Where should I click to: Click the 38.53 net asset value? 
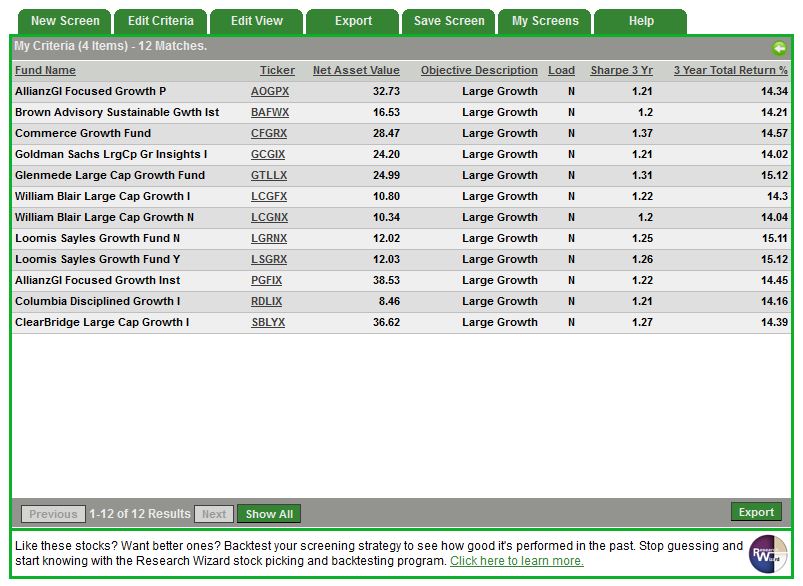(x=386, y=280)
